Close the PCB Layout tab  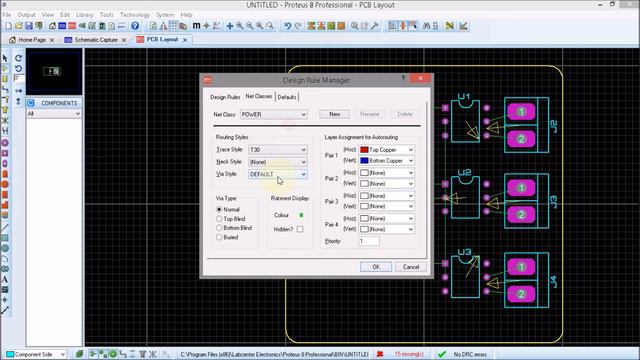(185, 40)
